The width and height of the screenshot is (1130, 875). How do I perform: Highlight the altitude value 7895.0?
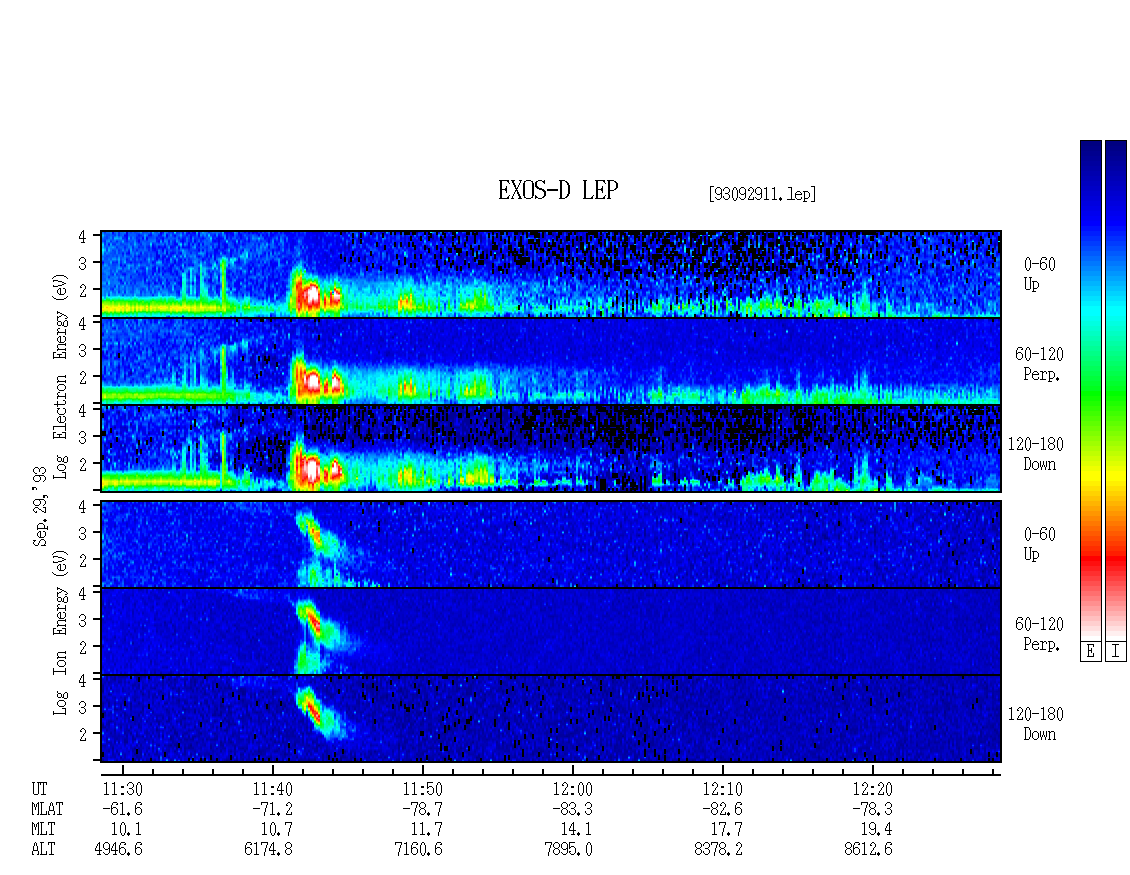coord(568,850)
